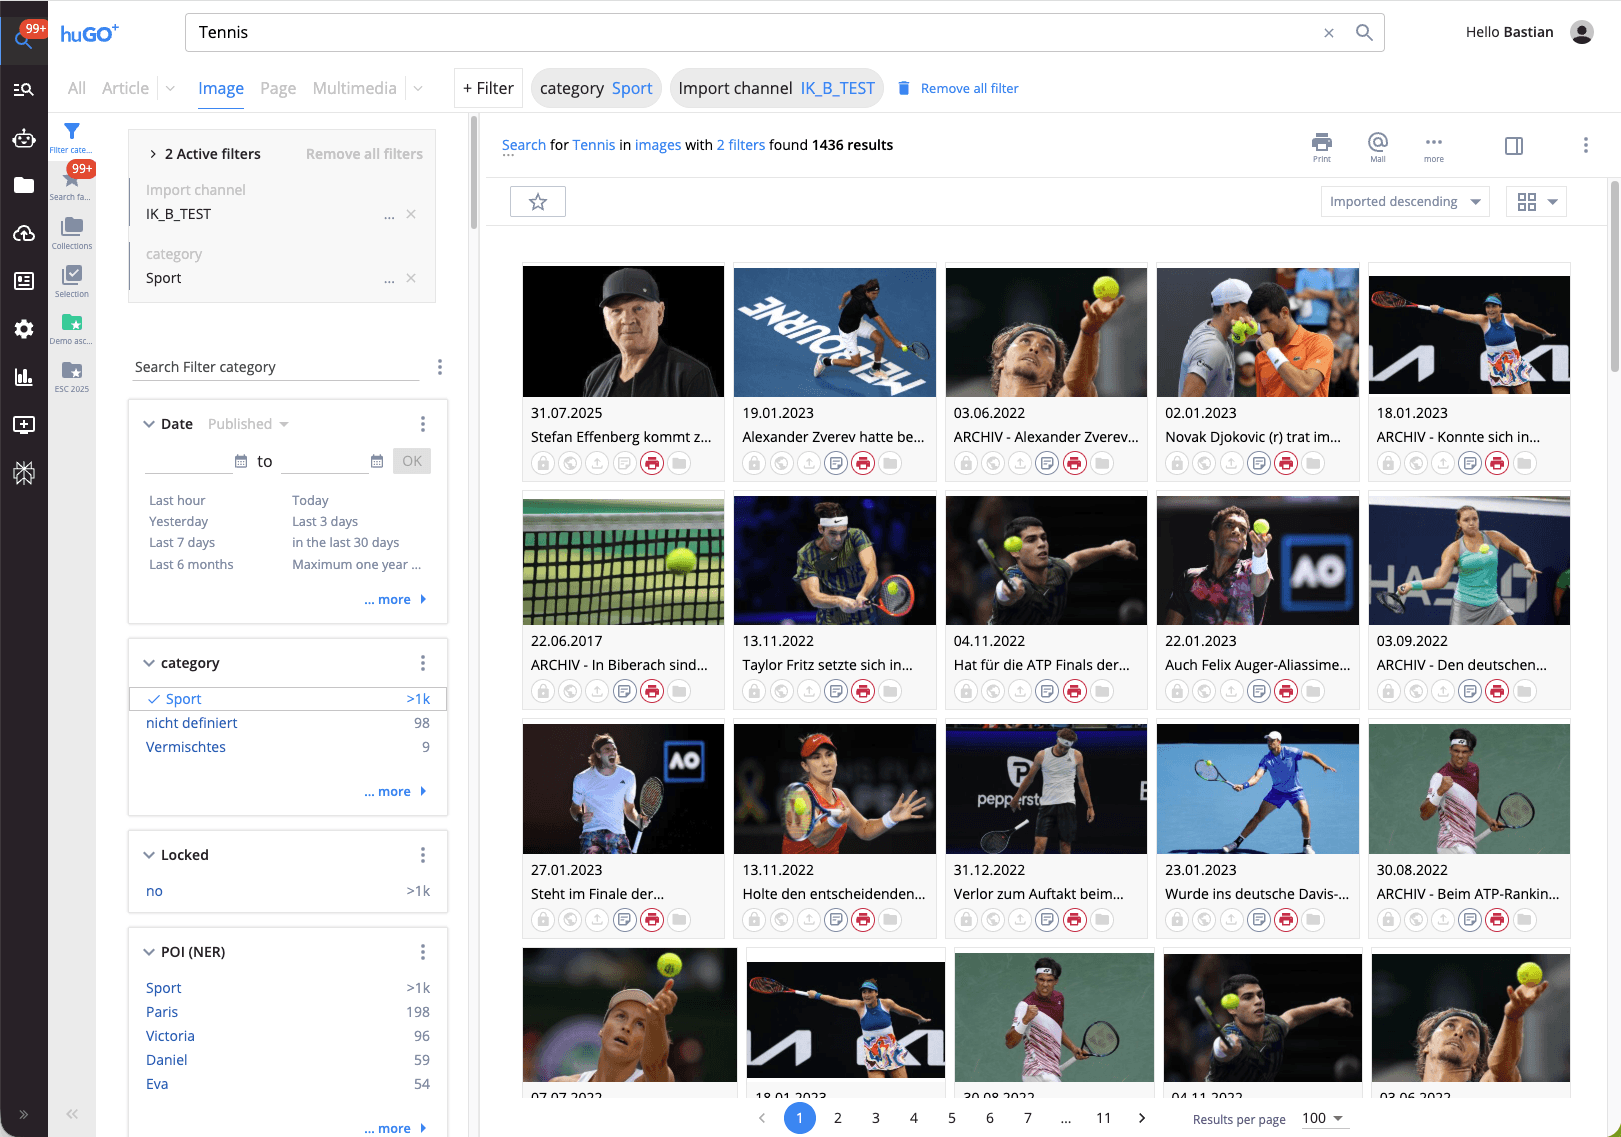Image resolution: width=1621 pixels, height=1137 pixels.
Task: Choose Last 7 days date shortcut
Action: [182, 542]
